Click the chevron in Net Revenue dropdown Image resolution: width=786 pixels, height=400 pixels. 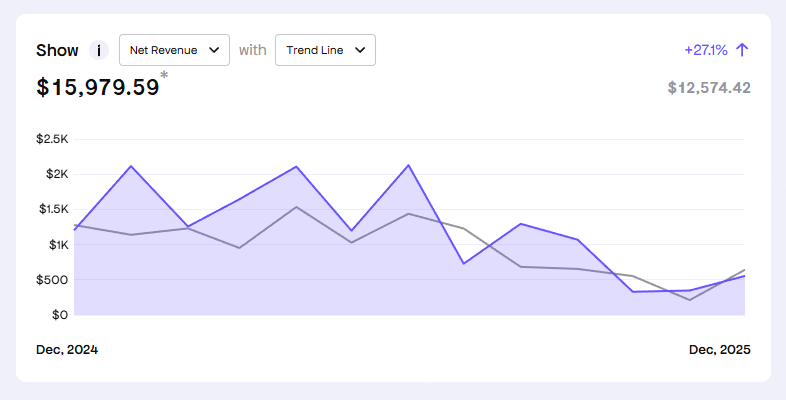(x=214, y=50)
